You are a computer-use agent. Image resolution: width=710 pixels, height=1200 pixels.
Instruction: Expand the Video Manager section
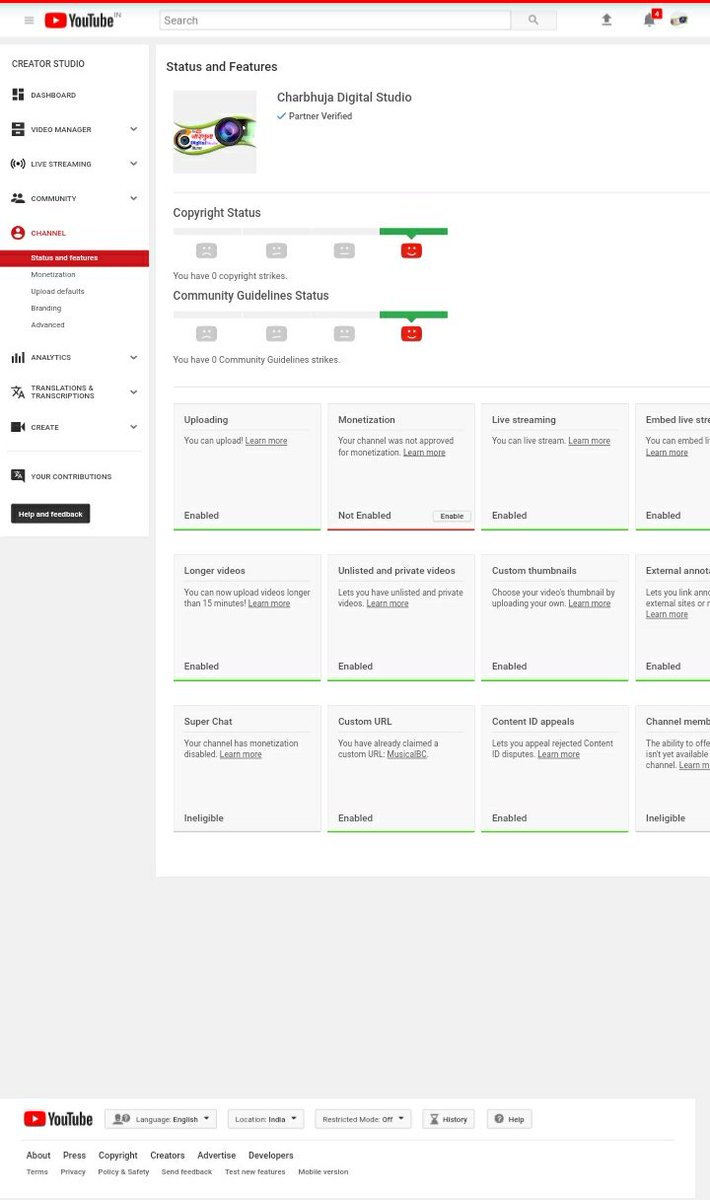tap(133, 129)
